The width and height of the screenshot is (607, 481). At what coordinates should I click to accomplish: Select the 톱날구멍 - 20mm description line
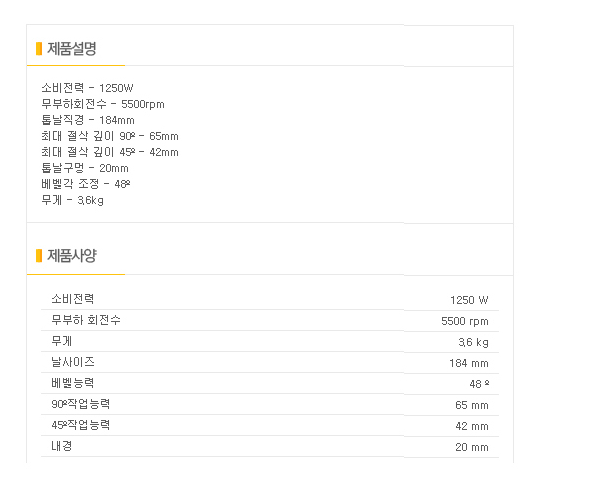[x=85, y=168]
